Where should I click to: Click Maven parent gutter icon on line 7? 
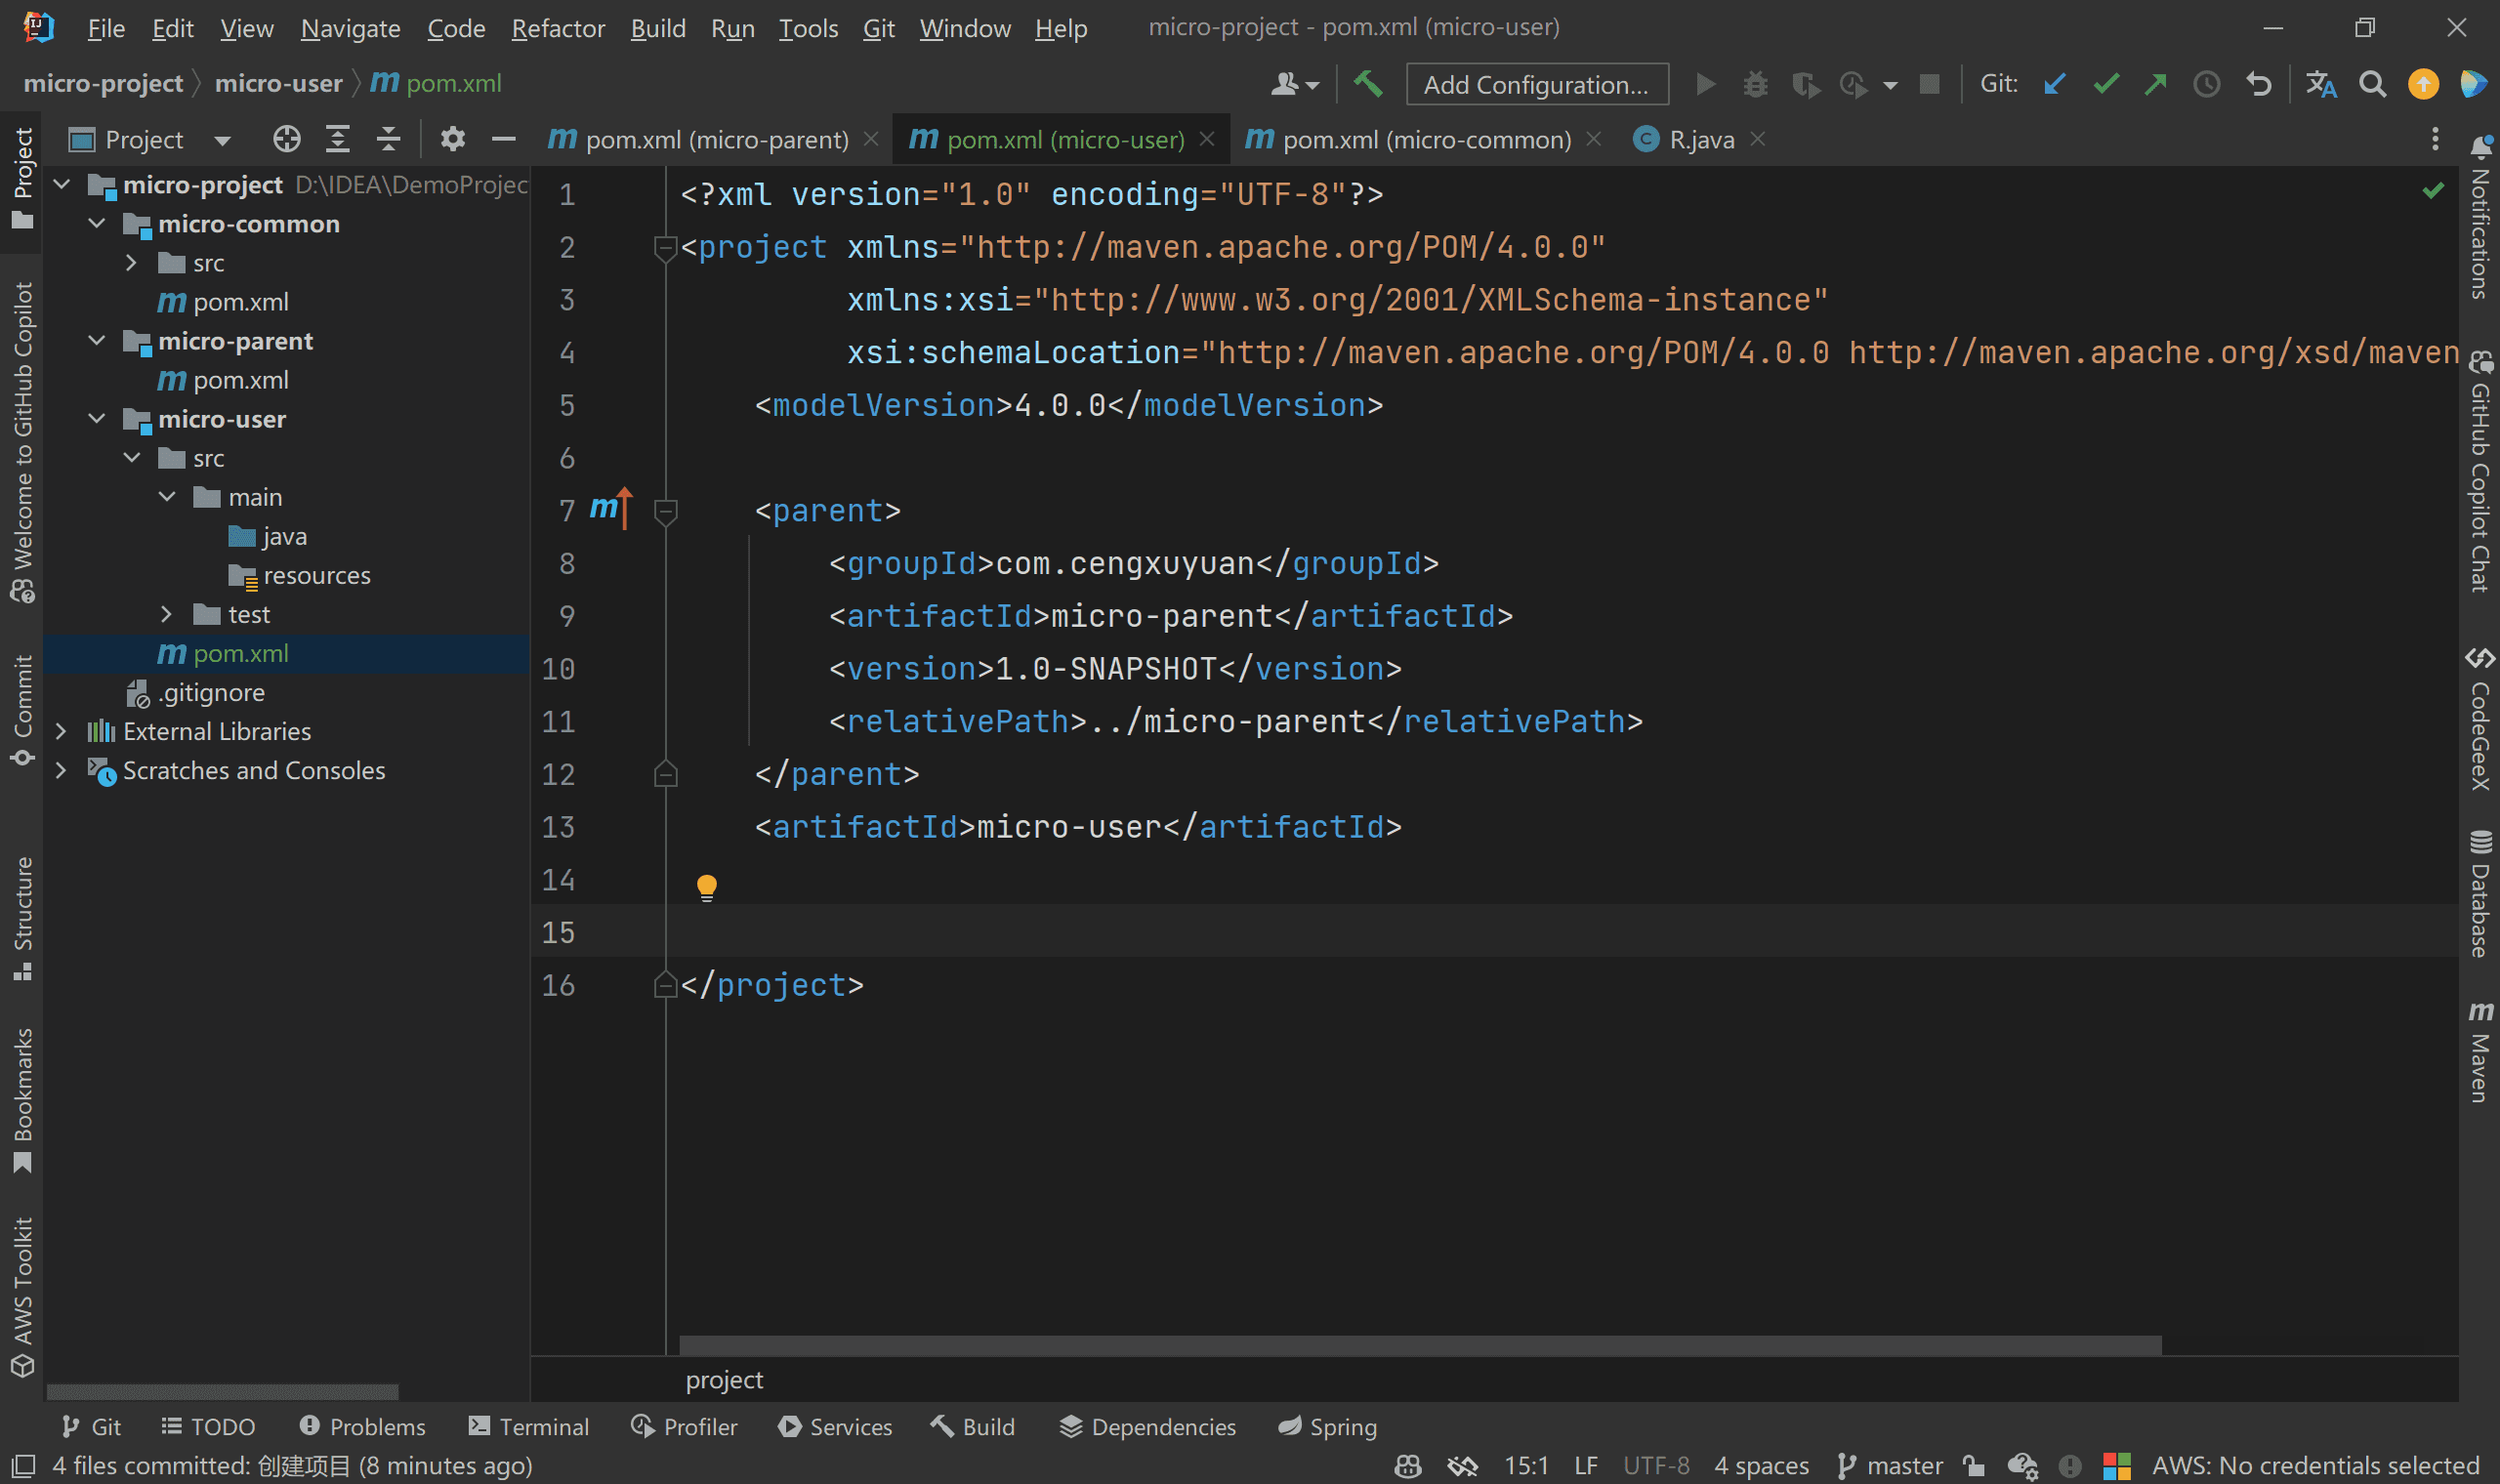610,508
